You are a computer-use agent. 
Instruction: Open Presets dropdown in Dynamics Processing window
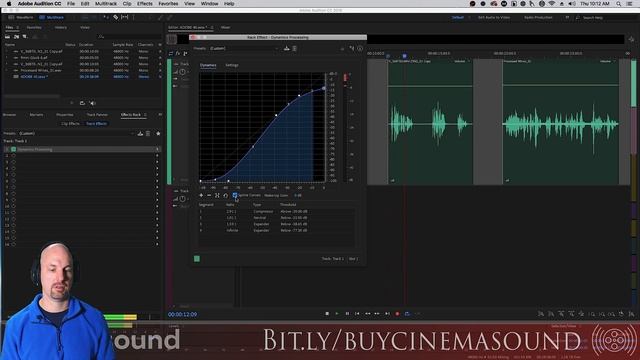click(244, 48)
